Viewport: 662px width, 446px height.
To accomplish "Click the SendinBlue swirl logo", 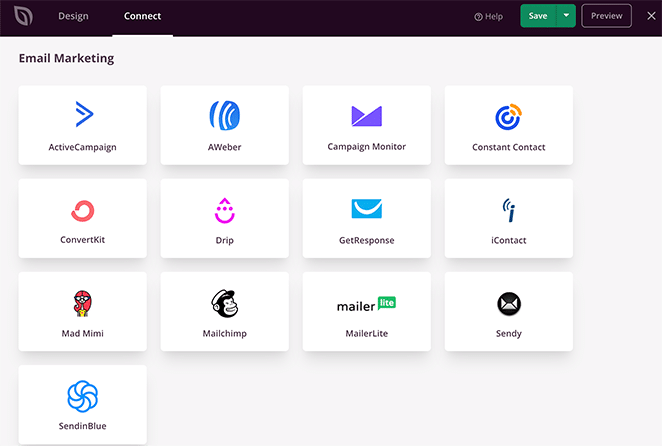I will pyautogui.click(x=83, y=396).
